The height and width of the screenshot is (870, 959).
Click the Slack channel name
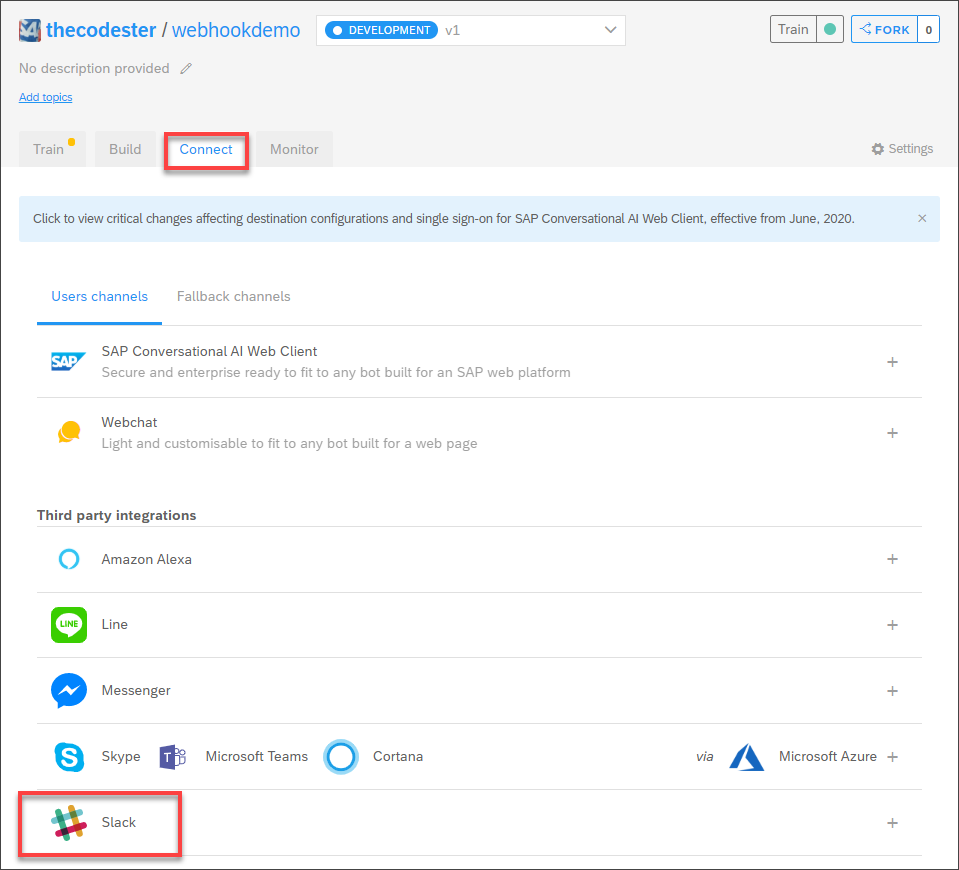[x=119, y=823]
